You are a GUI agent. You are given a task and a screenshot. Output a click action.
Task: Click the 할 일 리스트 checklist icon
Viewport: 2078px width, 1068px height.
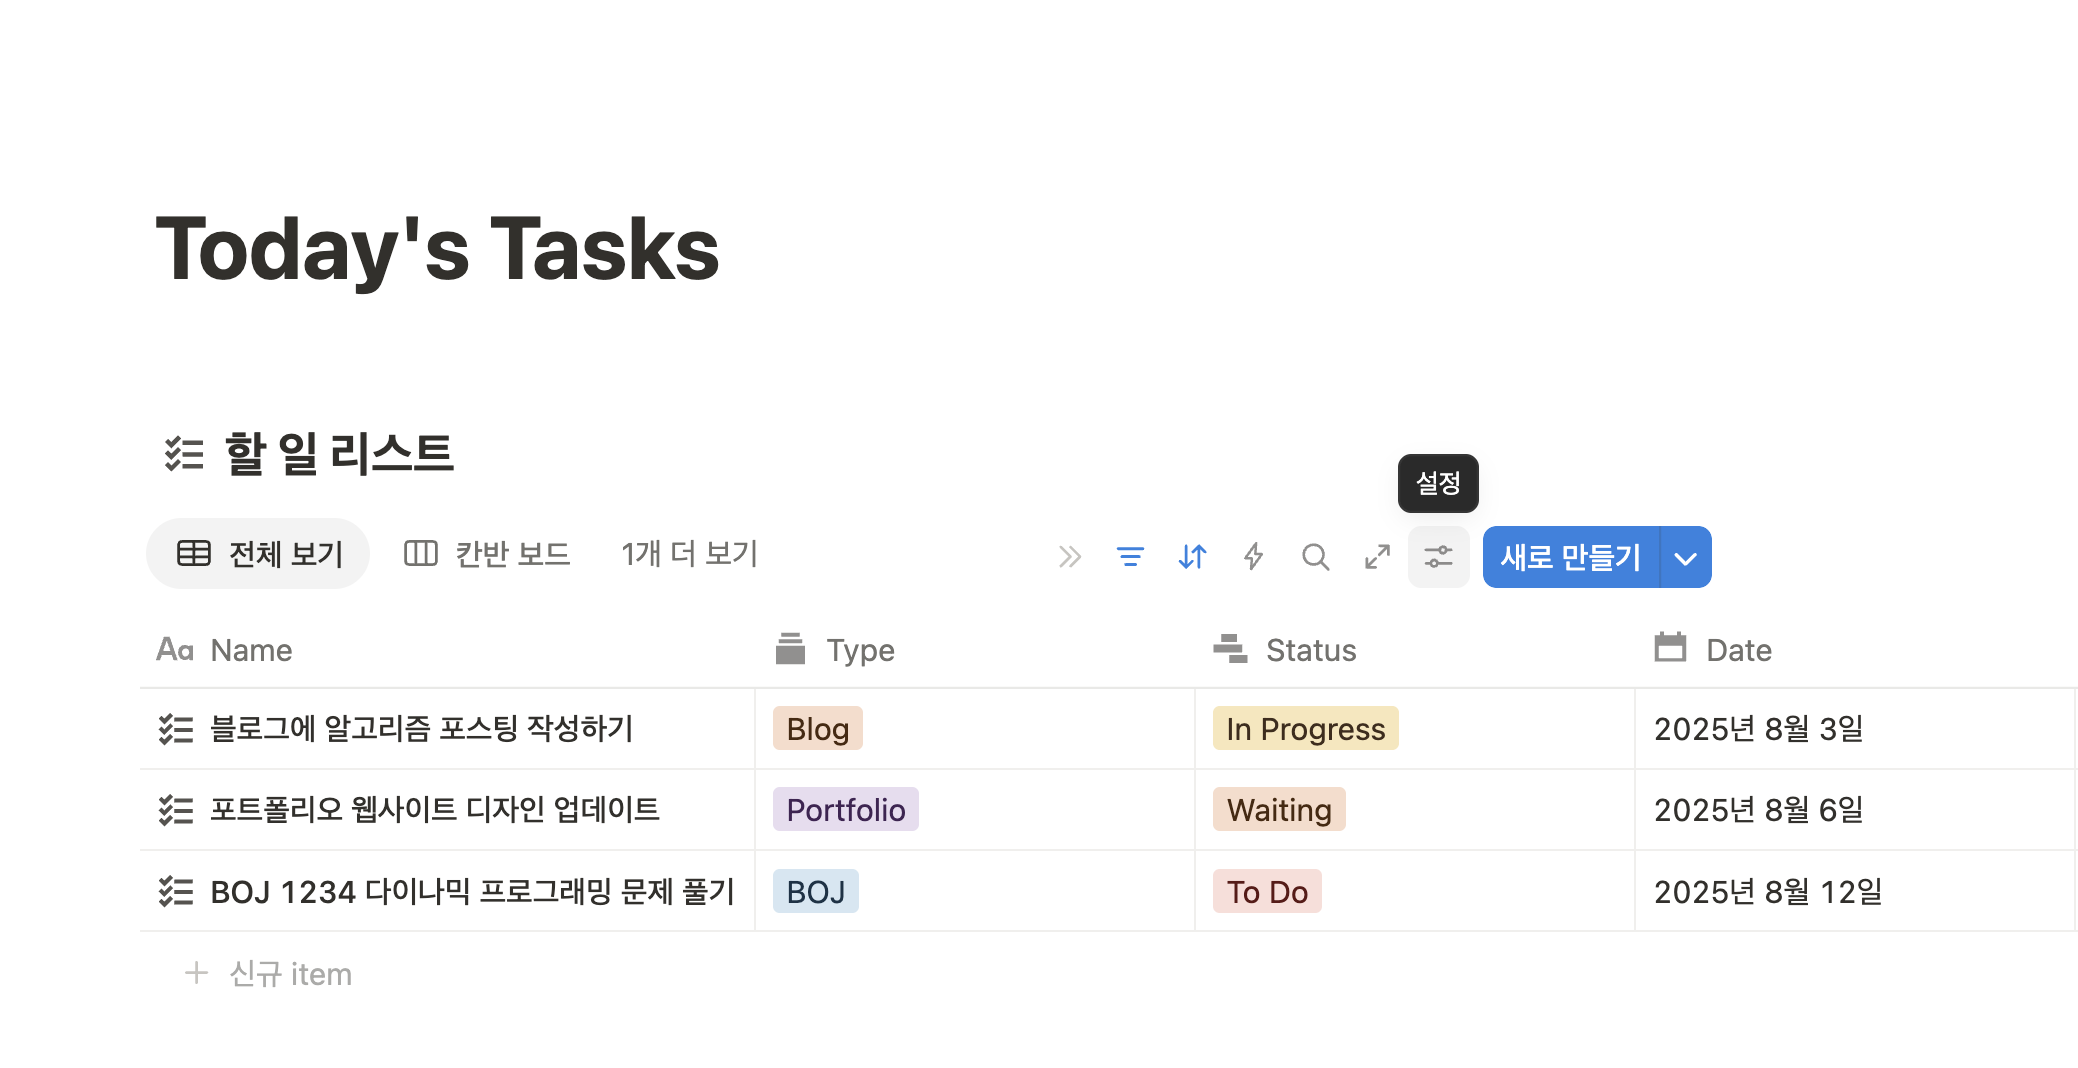tap(183, 455)
